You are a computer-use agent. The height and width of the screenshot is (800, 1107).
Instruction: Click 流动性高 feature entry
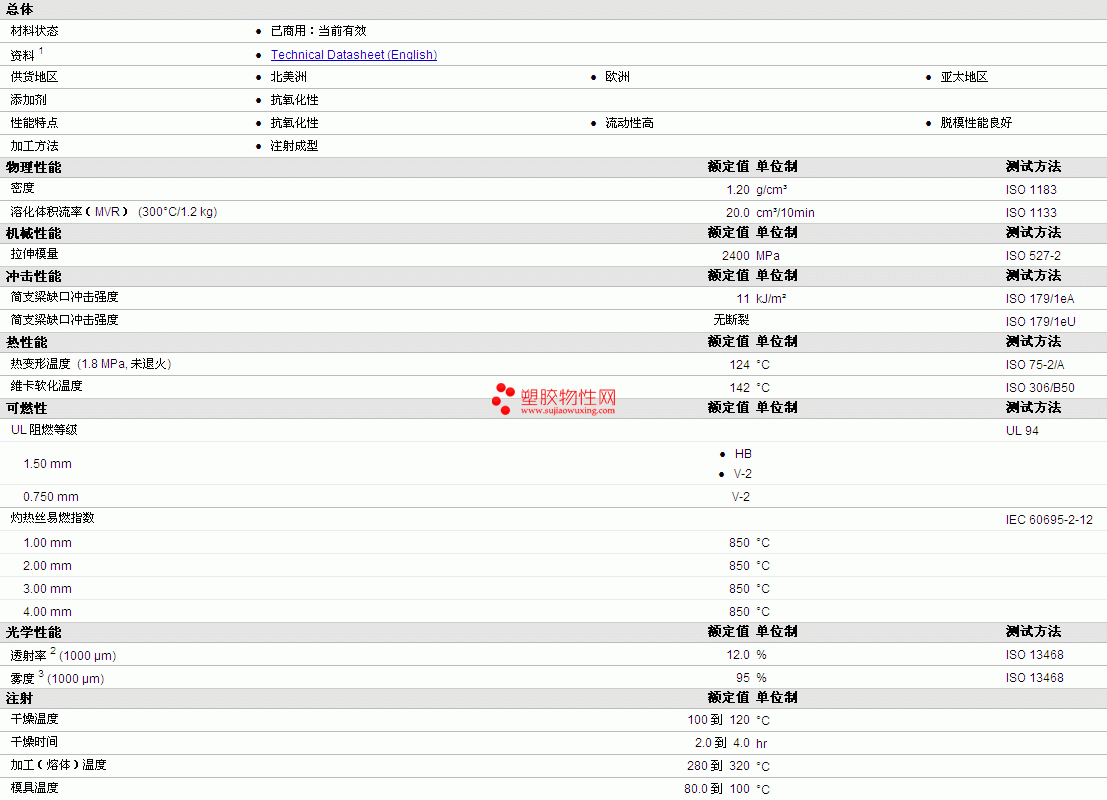630,123
